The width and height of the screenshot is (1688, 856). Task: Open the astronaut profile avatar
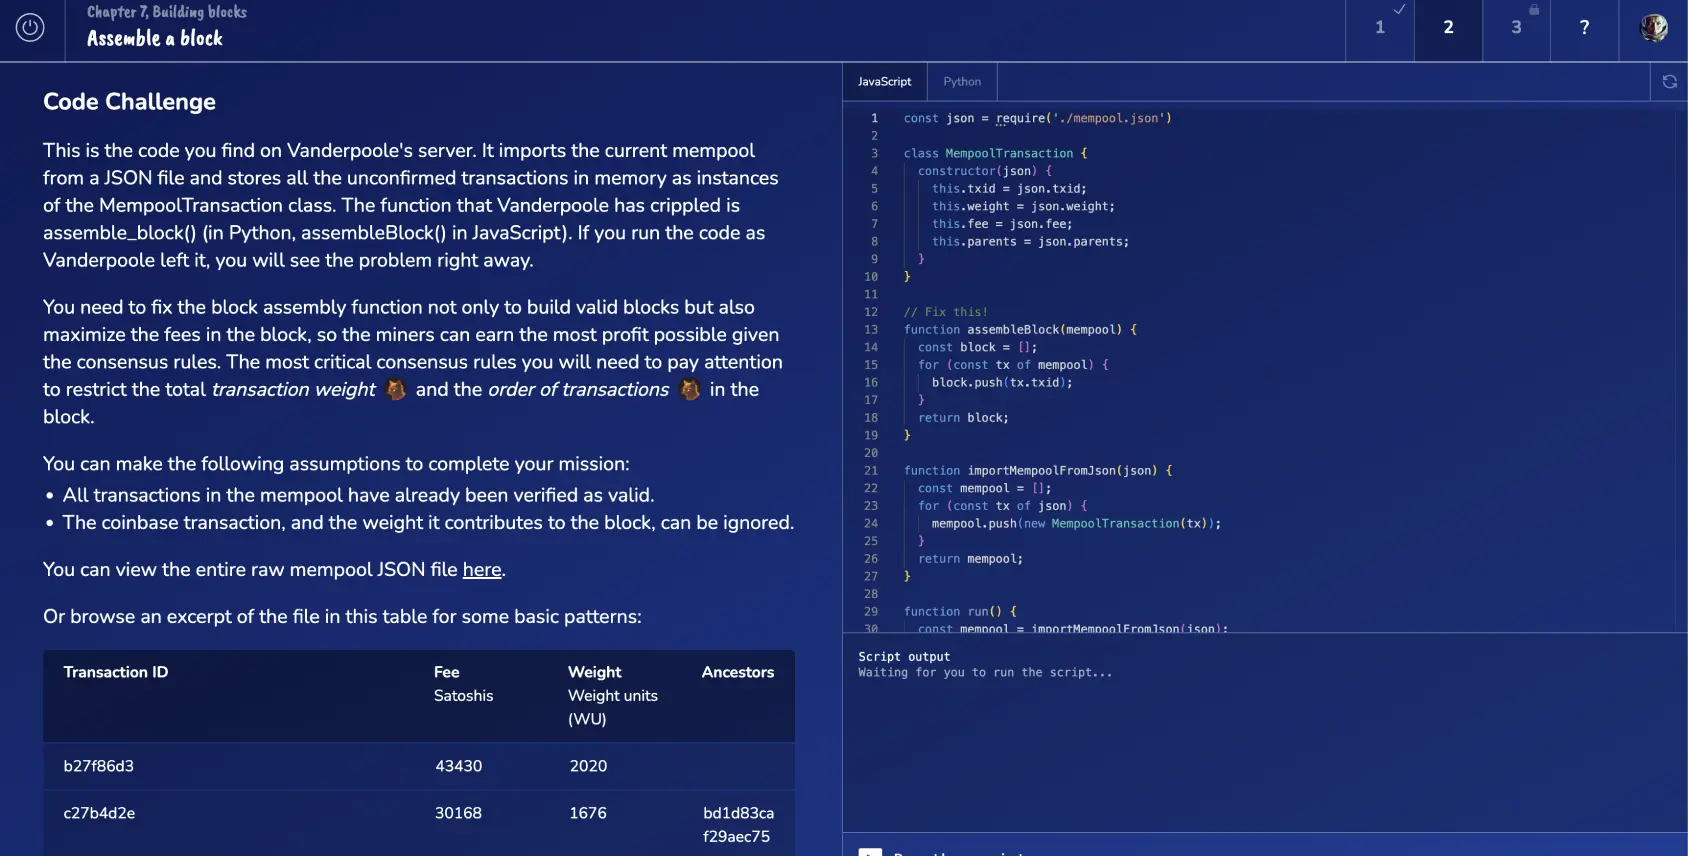click(1653, 28)
